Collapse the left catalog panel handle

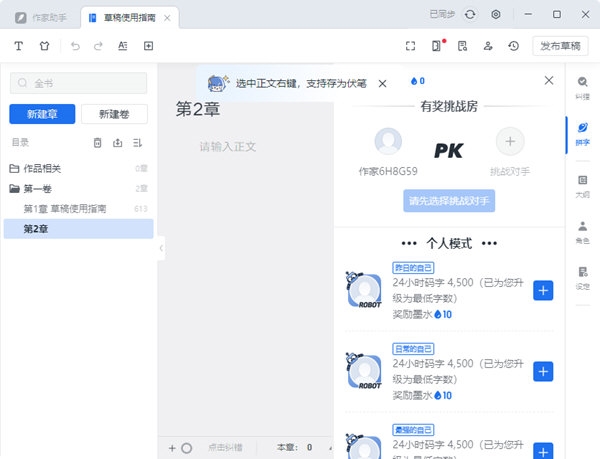point(161,248)
